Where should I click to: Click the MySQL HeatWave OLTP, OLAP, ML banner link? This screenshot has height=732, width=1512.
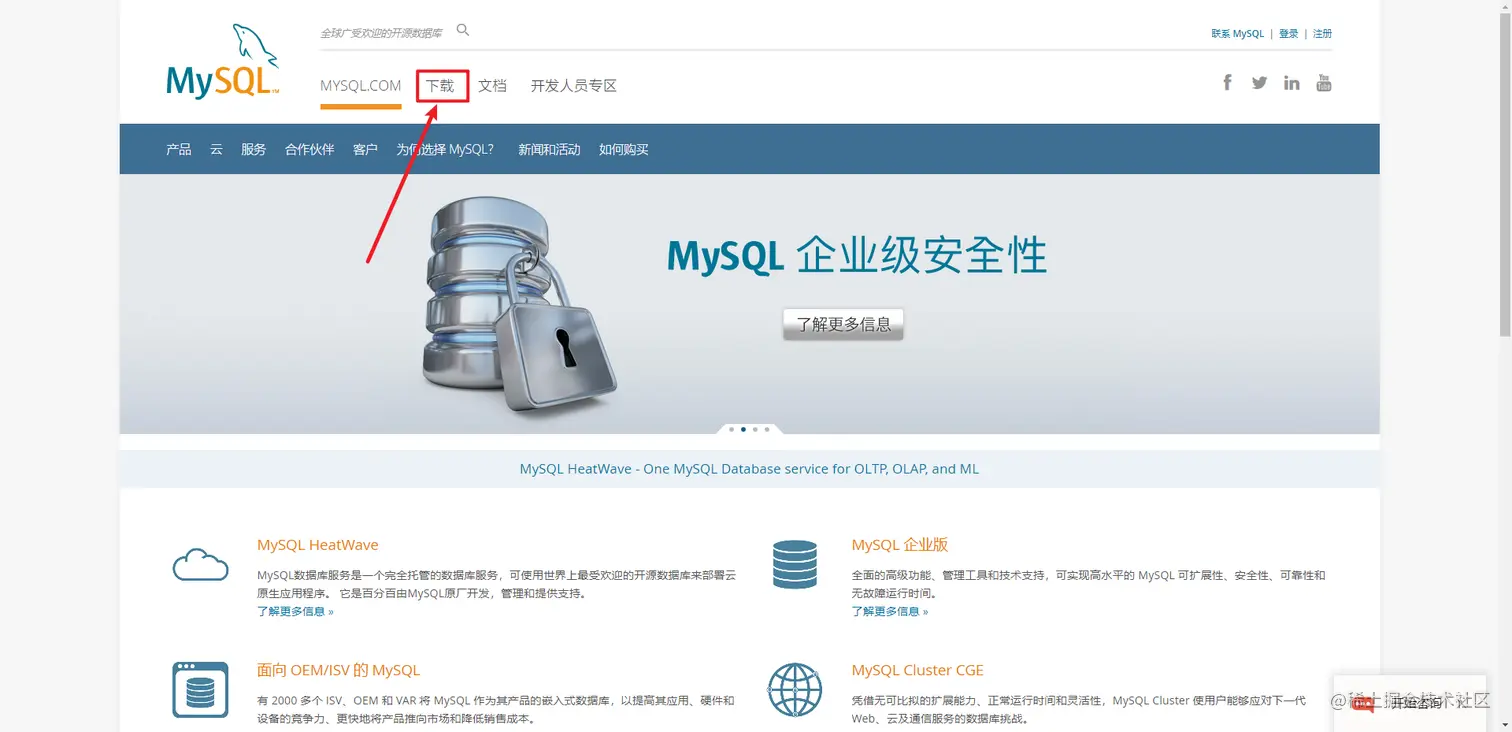pyautogui.click(x=749, y=469)
